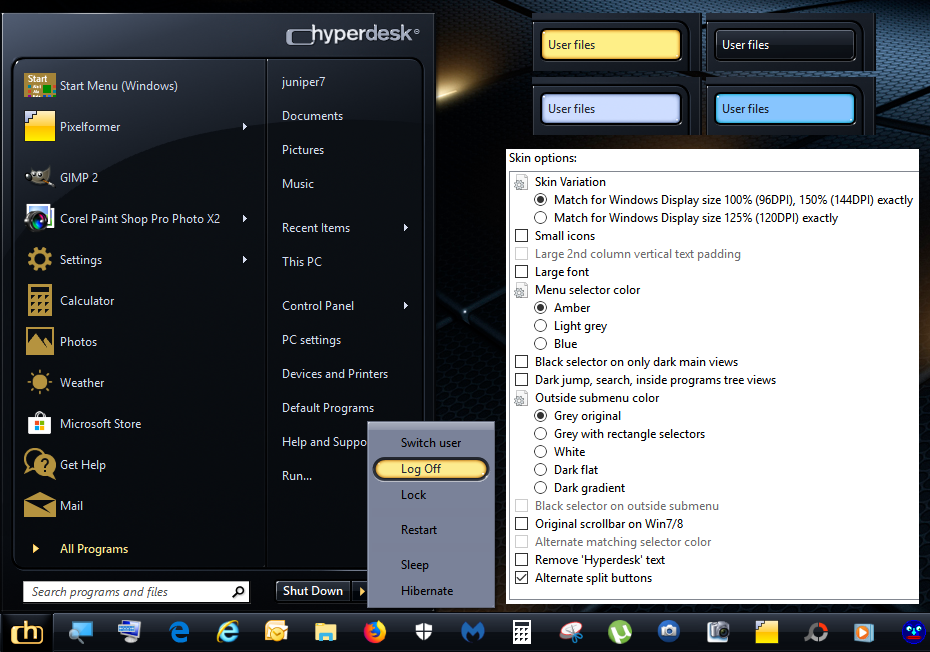Open the juniper7 user folder link
The width and height of the screenshot is (930, 652).
(x=304, y=82)
